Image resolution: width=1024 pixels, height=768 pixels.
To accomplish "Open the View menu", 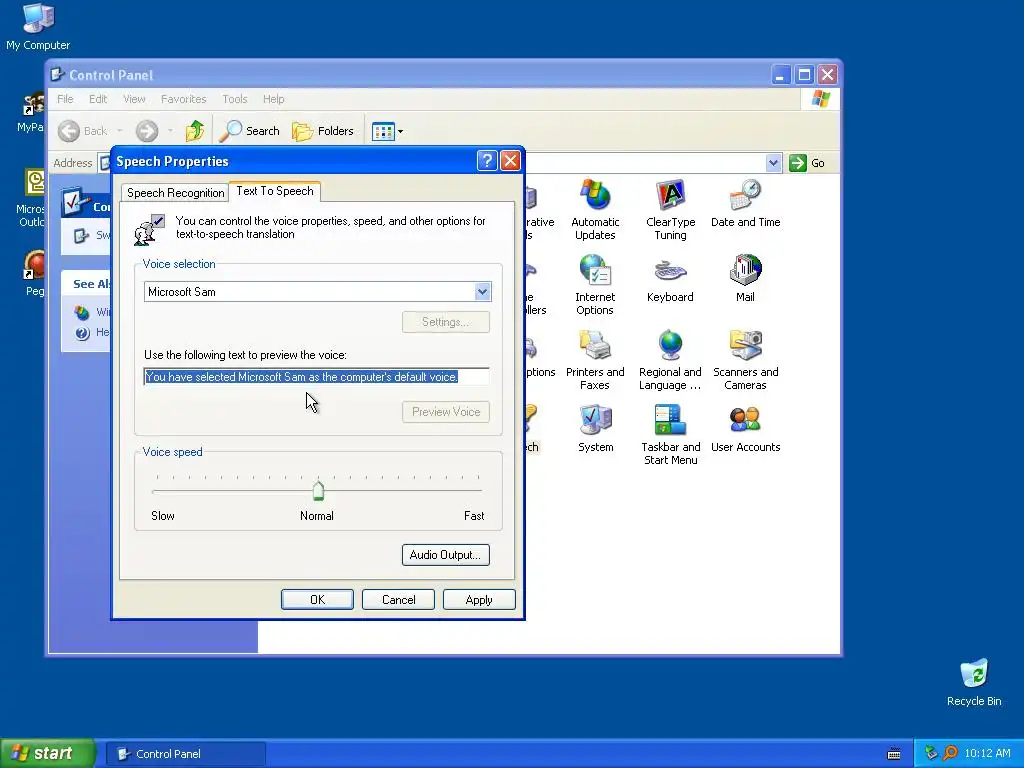I will coord(134,99).
